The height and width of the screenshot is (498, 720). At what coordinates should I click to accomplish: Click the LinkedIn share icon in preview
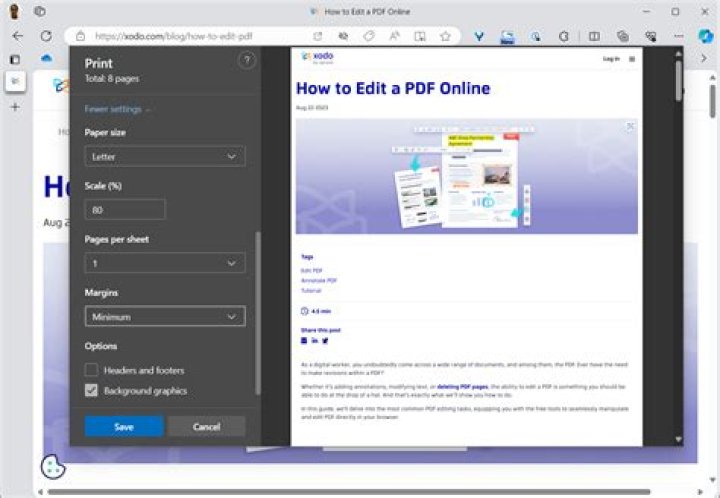point(315,341)
